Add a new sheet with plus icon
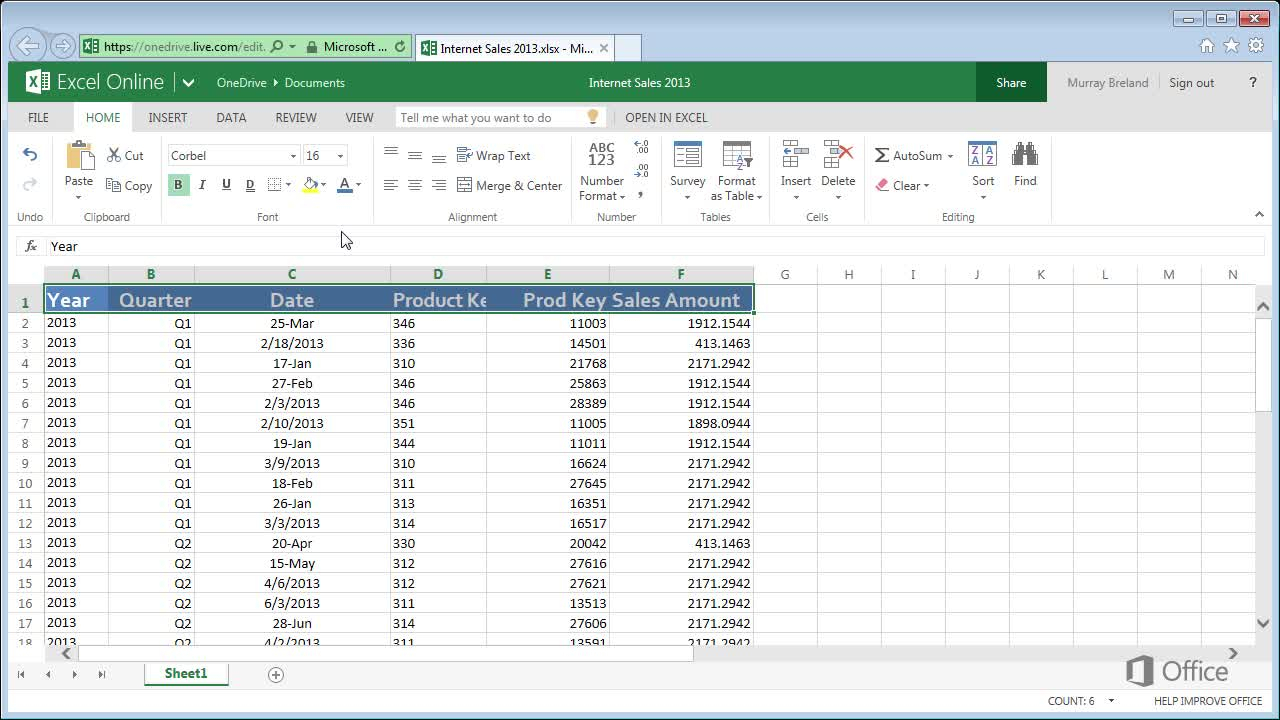The width and height of the screenshot is (1280, 720). [x=276, y=675]
